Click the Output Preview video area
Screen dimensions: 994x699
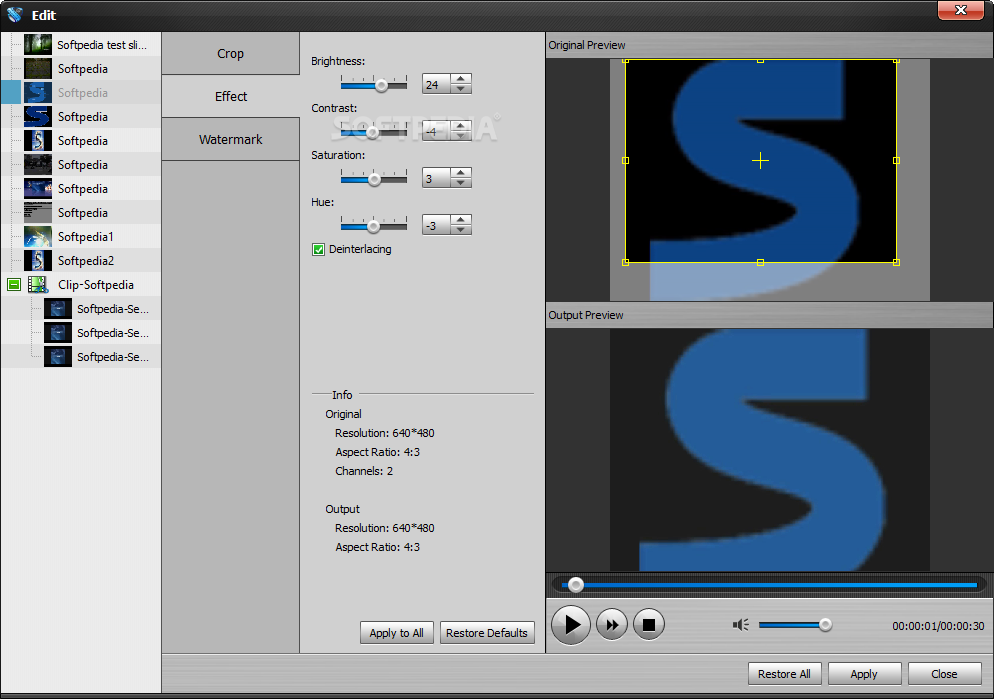[770, 450]
